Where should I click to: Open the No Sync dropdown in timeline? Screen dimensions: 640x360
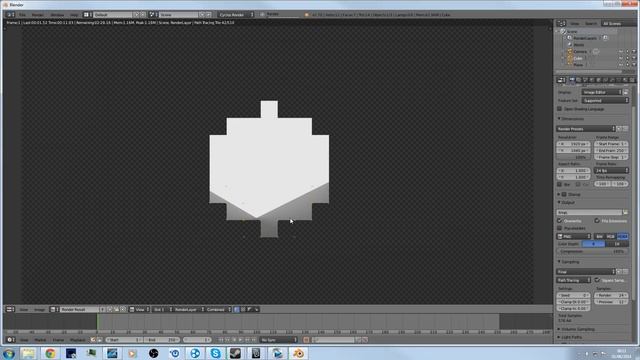point(279,340)
